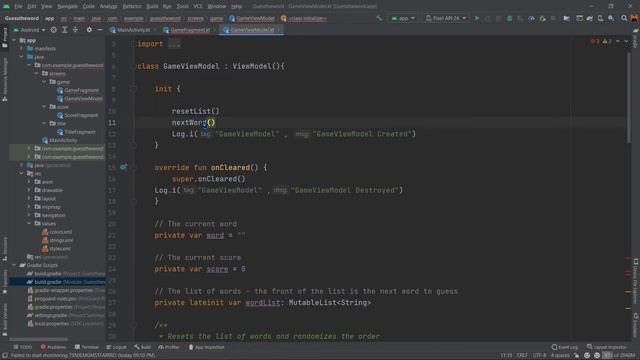
Task: Collapse the Gradle Scripts node
Action: (14, 265)
